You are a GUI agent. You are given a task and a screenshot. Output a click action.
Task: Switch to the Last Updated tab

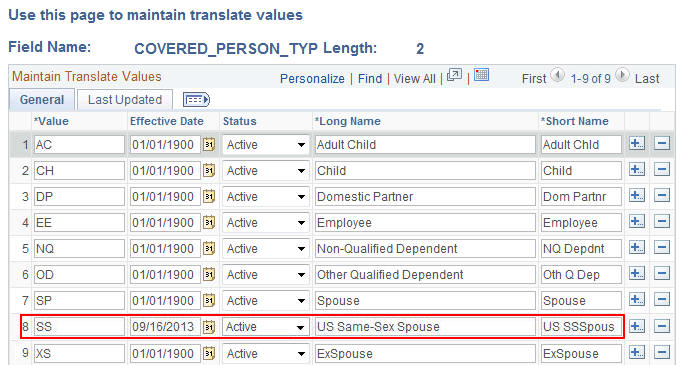click(x=125, y=100)
